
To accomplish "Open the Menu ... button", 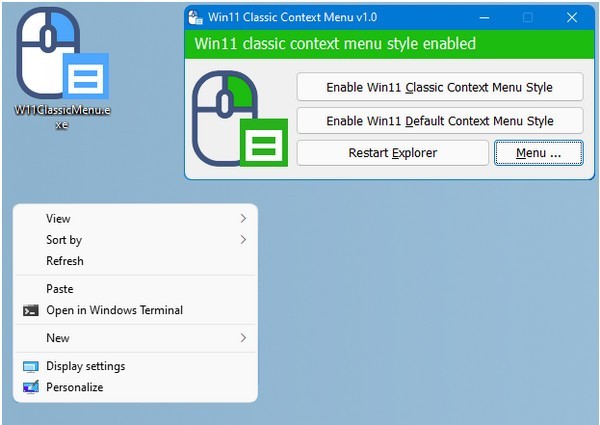I will 538,153.
